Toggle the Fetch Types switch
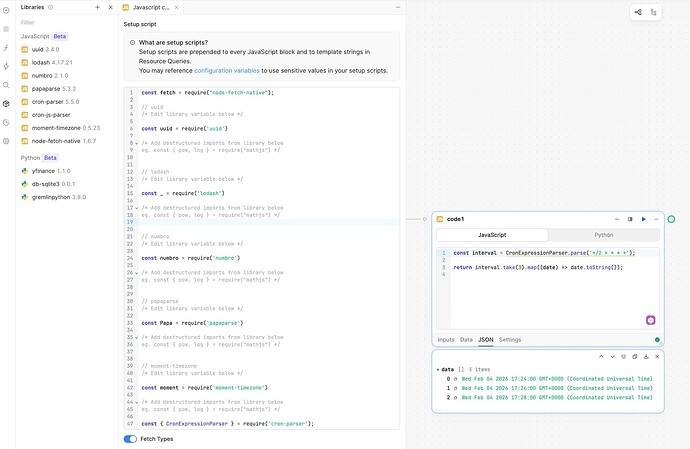The width and height of the screenshot is (690, 449). (x=130, y=438)
